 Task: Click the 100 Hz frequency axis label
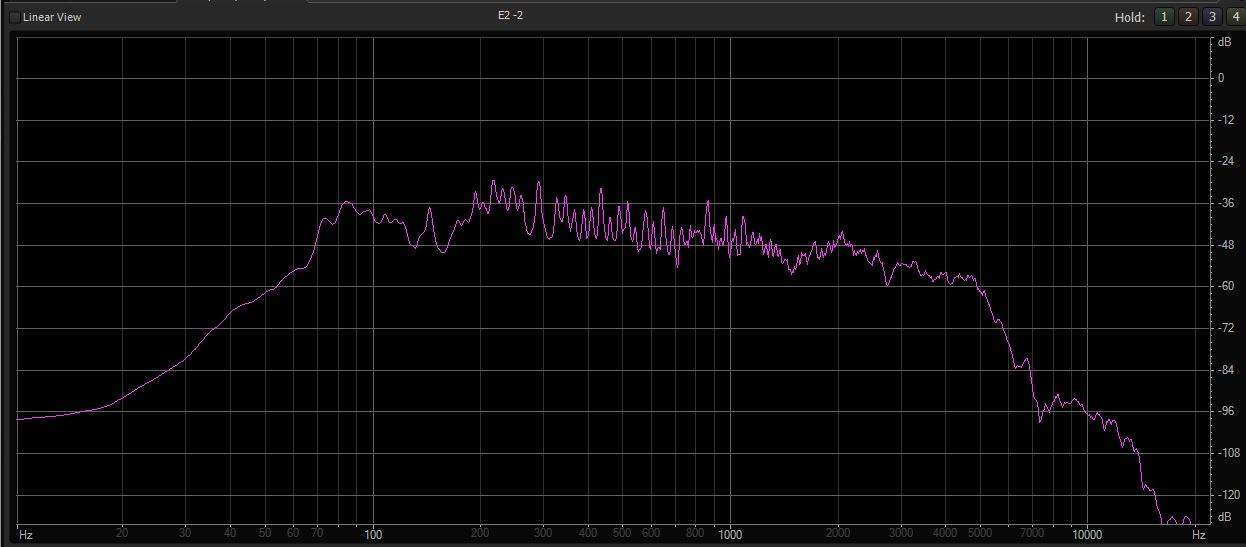coord(373,535)
